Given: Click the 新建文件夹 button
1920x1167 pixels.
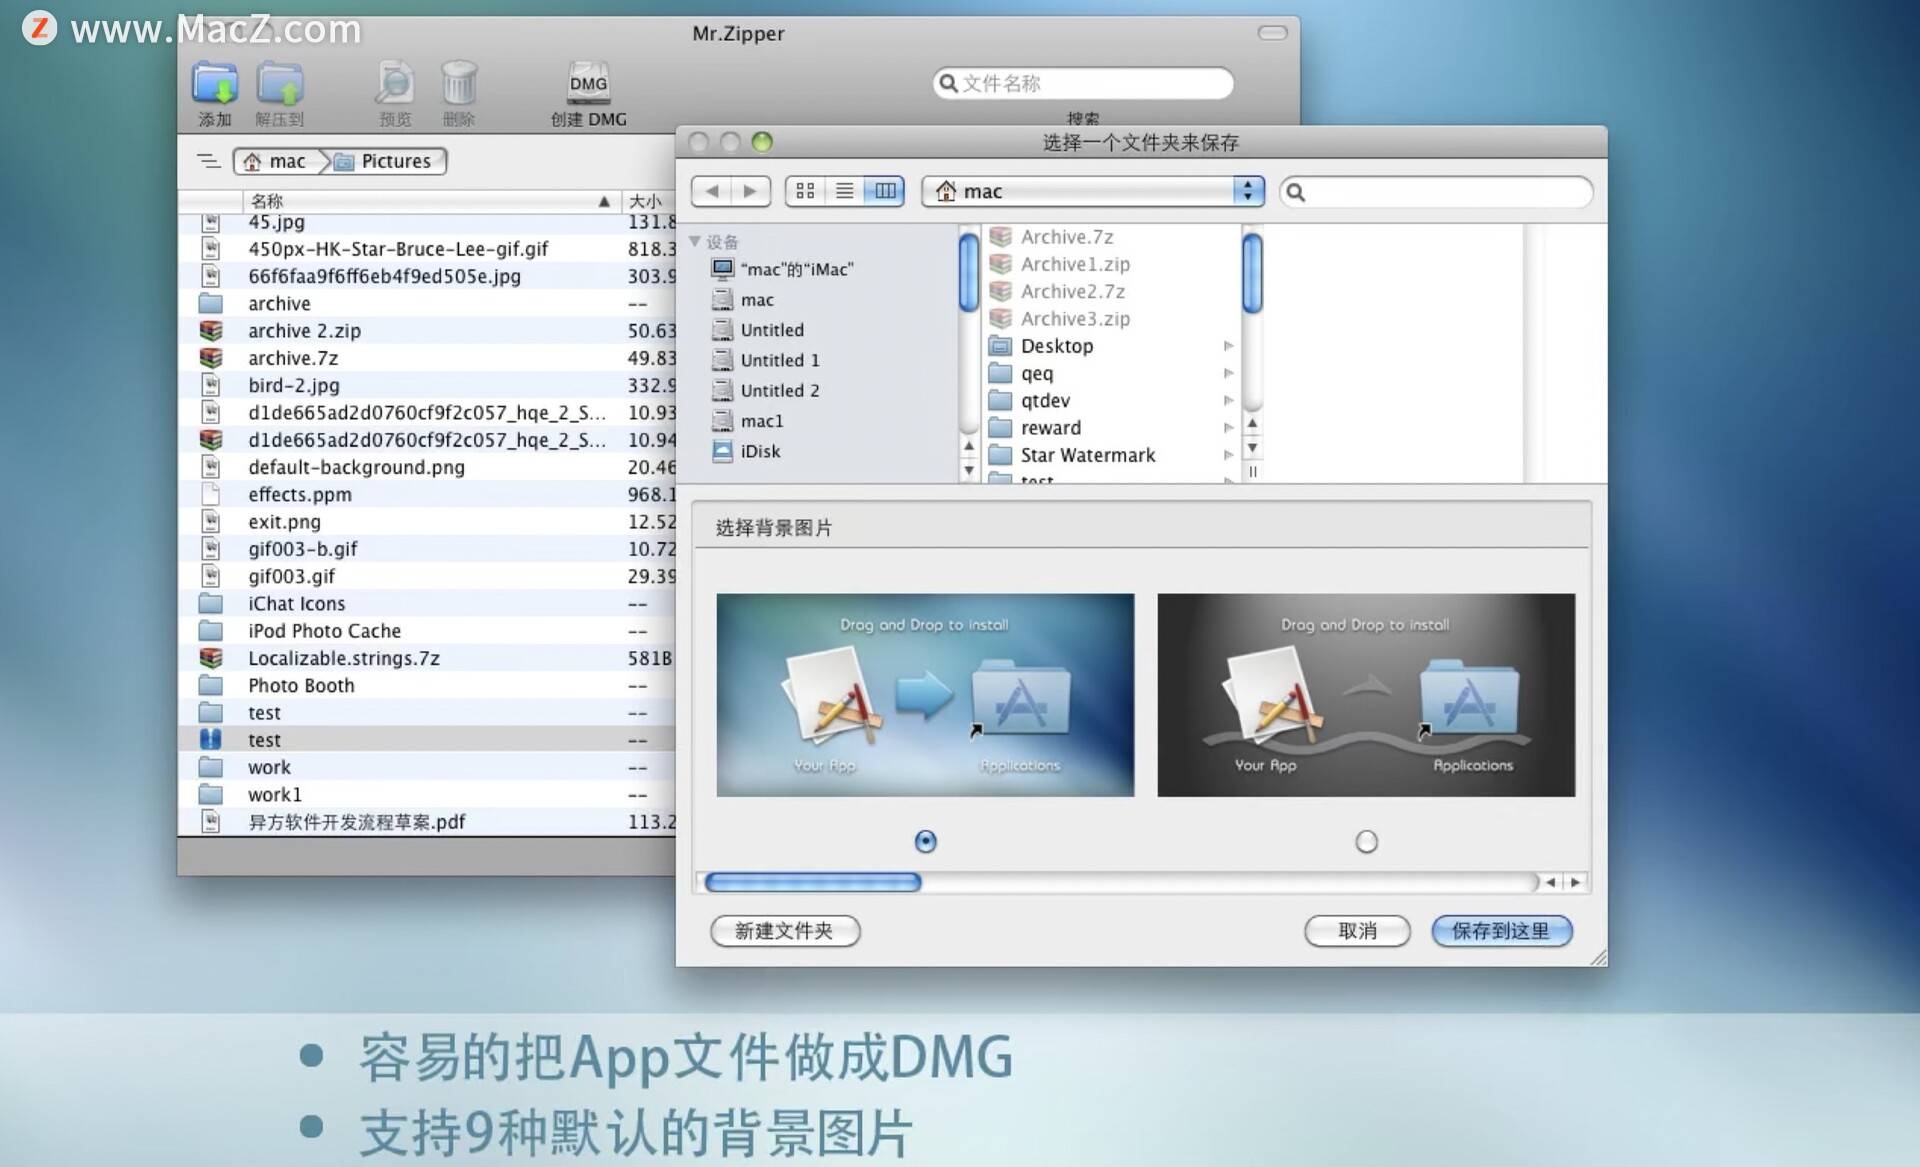Looking at the screenshot, I should tap(785, 931).
